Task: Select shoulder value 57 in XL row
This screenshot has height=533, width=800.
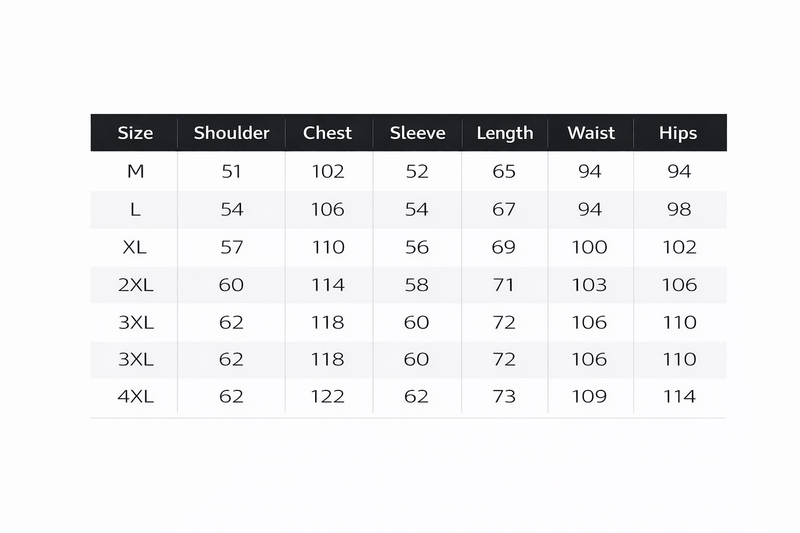Action: point(232,247)
